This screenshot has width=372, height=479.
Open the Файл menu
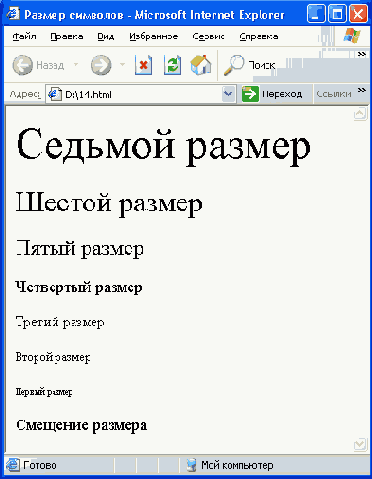(x=24, y=36)
